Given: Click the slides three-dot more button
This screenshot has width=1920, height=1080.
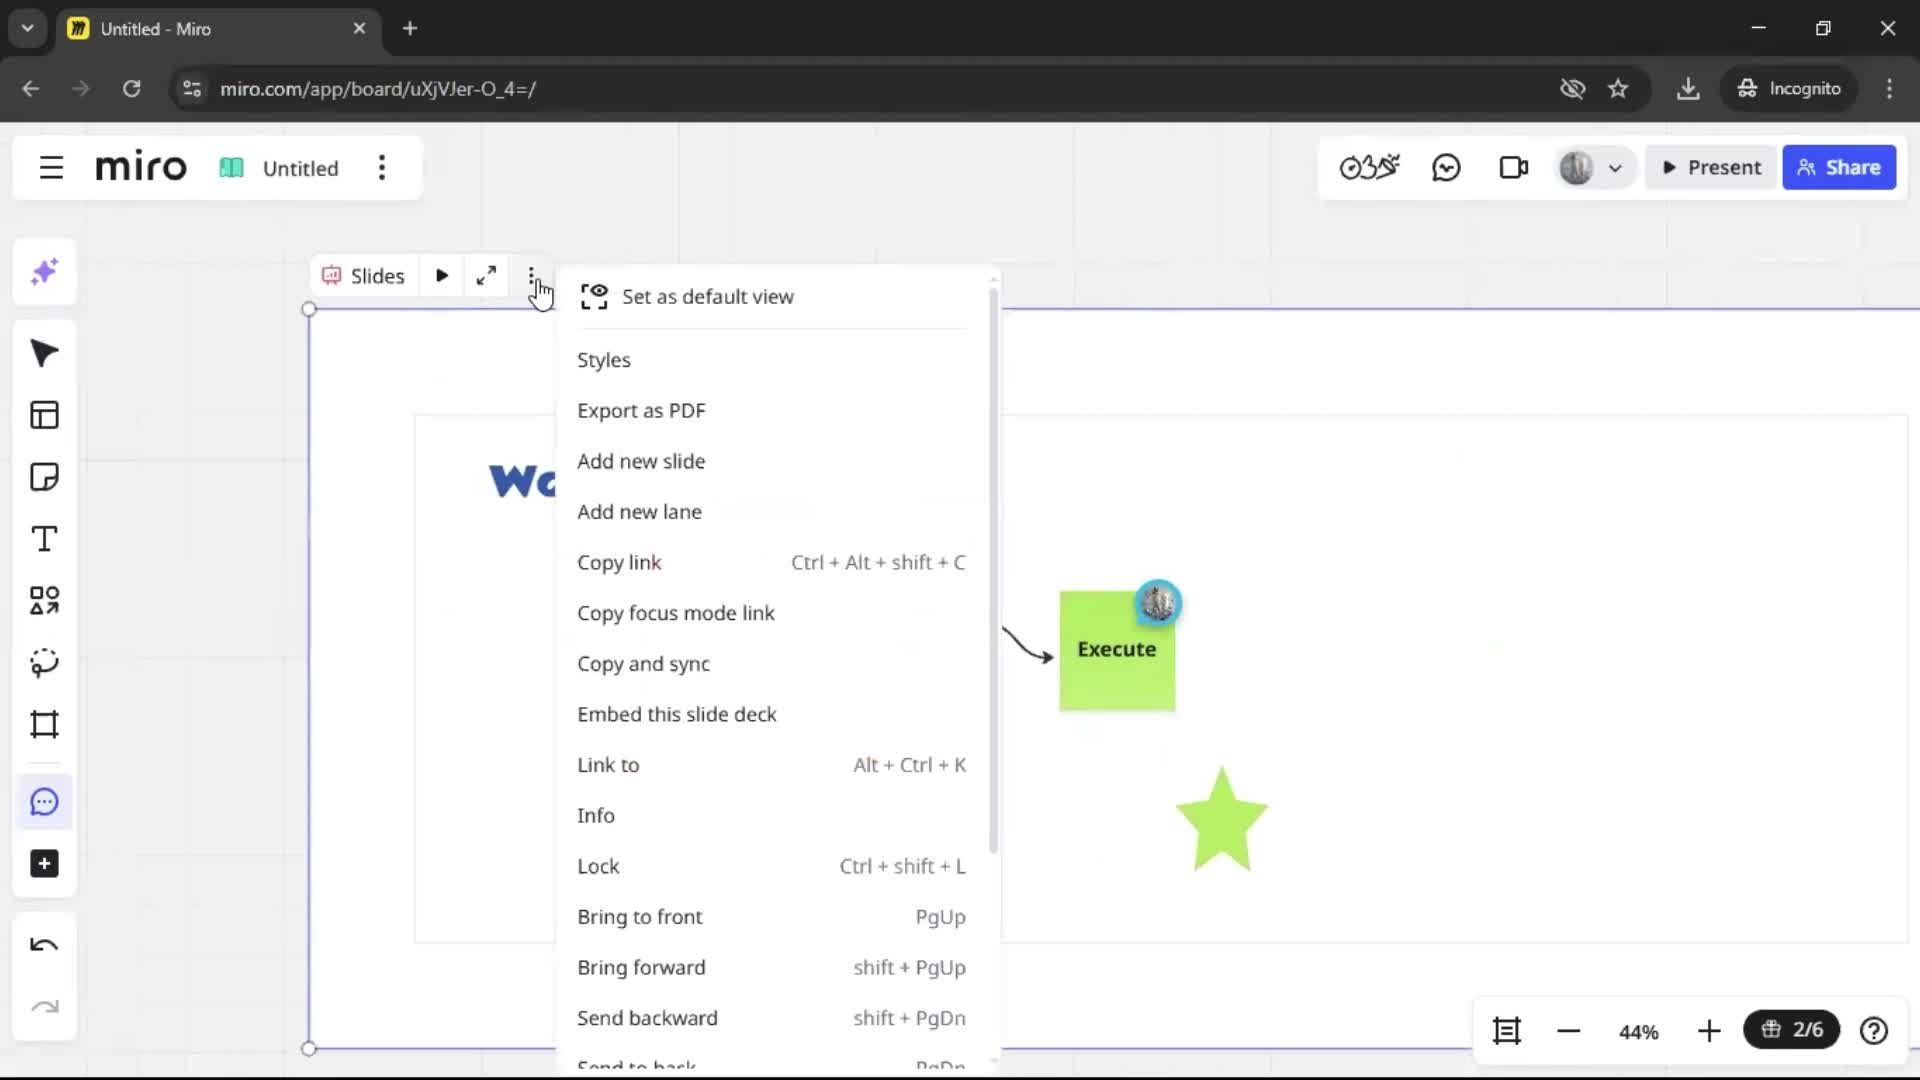Looking at the screenshot, I should [531, 276].
